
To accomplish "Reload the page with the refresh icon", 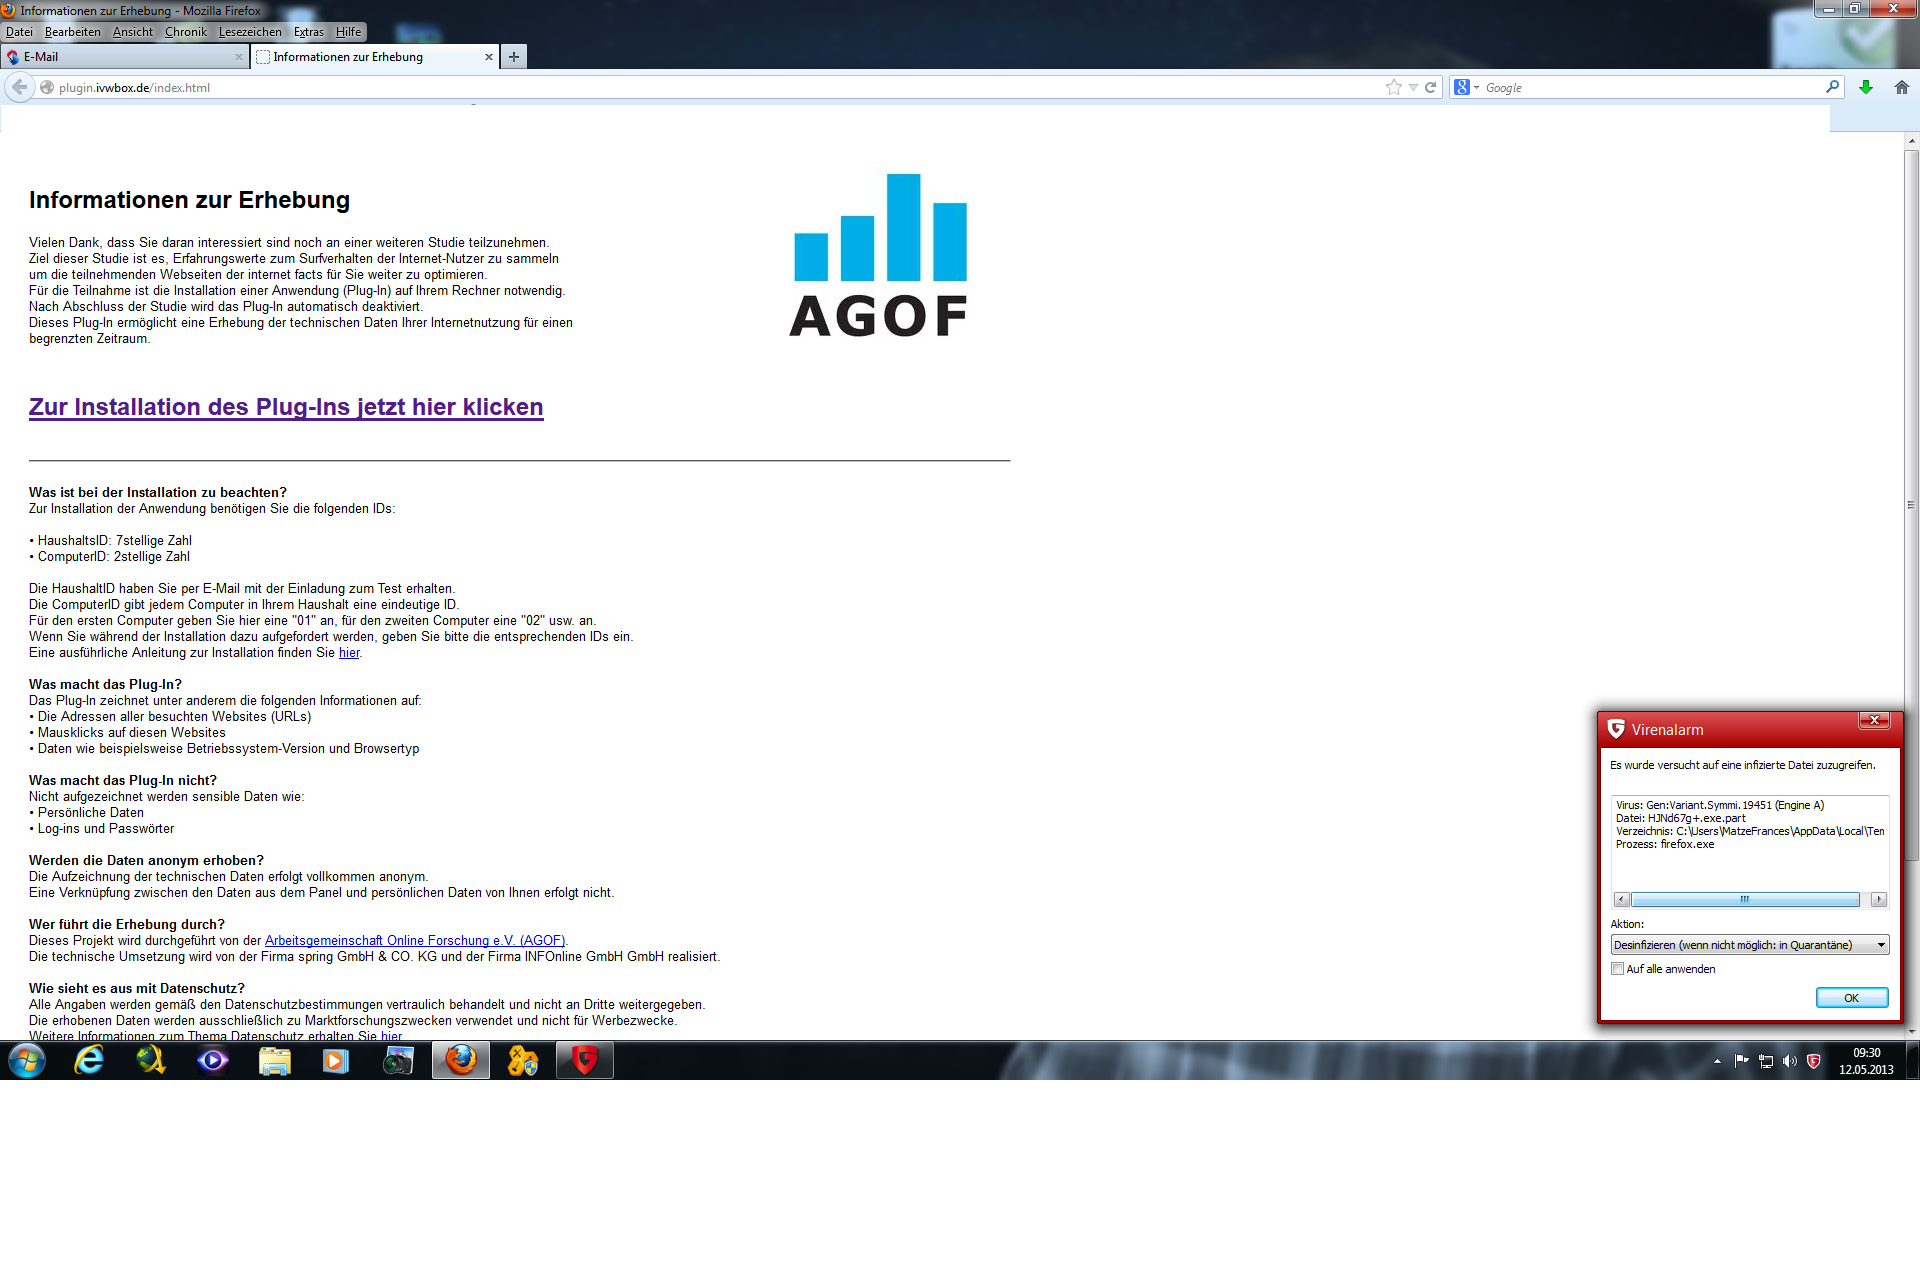I will (x=1431, y=88).
